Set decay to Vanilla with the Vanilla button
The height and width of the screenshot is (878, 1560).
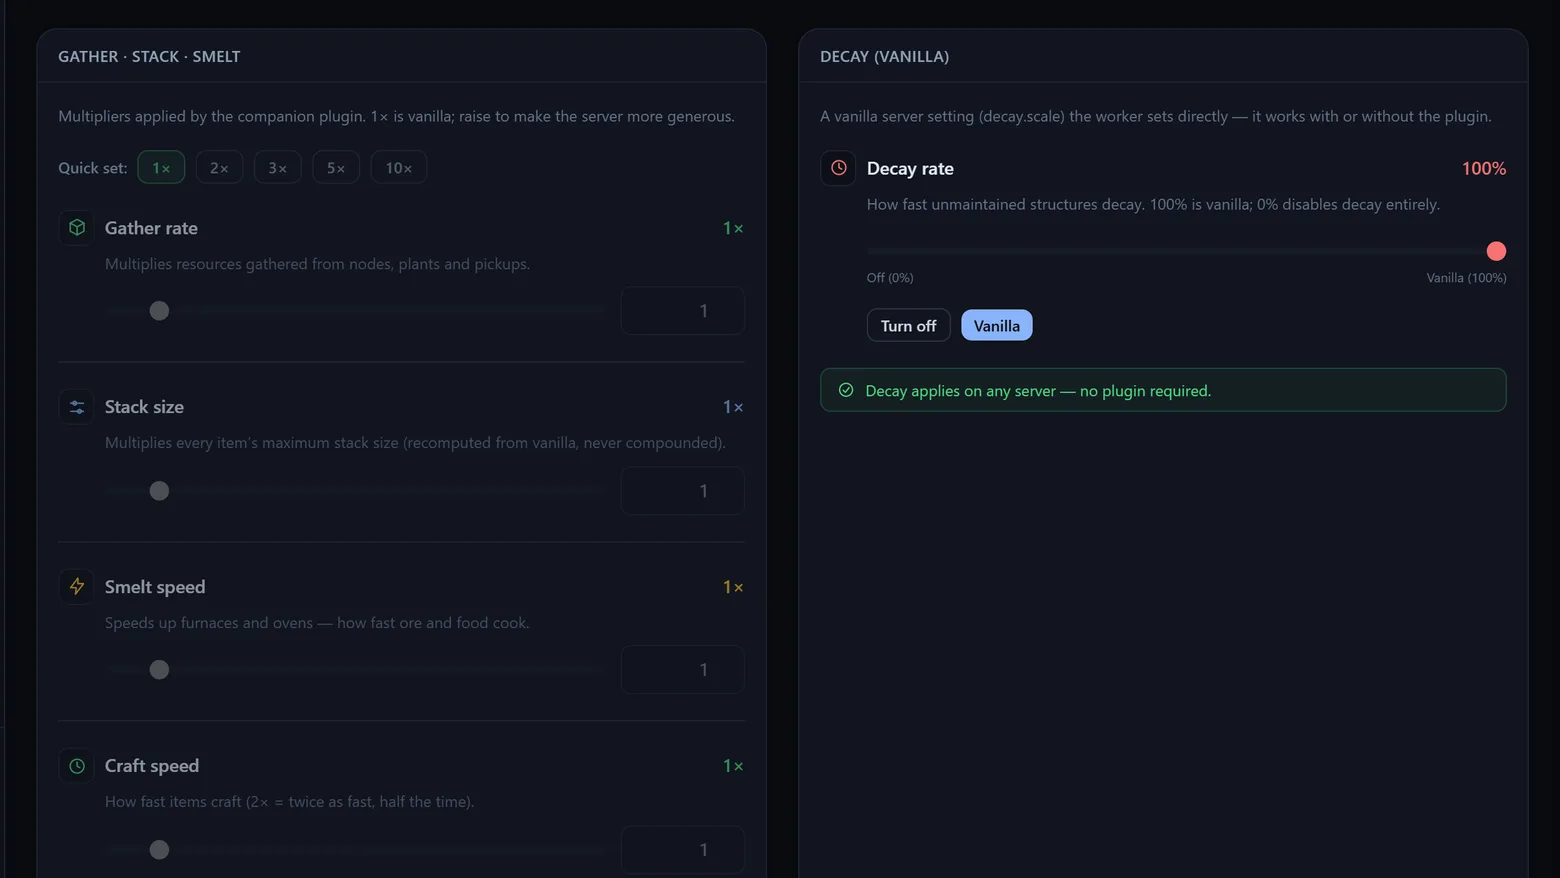[997, 325]
